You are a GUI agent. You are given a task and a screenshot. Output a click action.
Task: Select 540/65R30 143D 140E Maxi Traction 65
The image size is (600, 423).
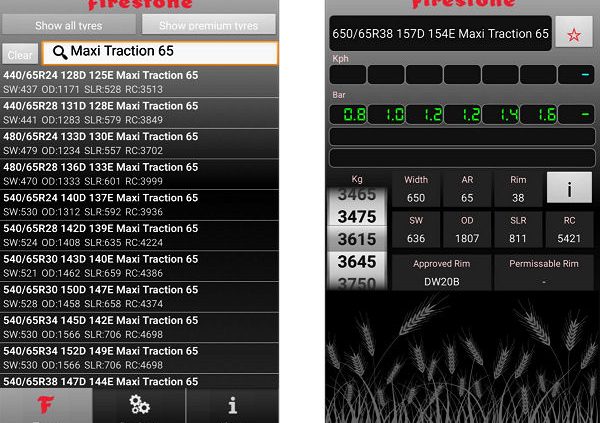[139, 266]
